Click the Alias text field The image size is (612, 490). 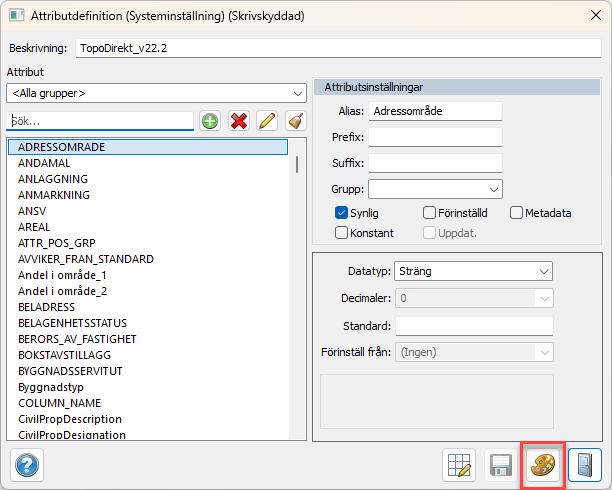coord(434,111)
